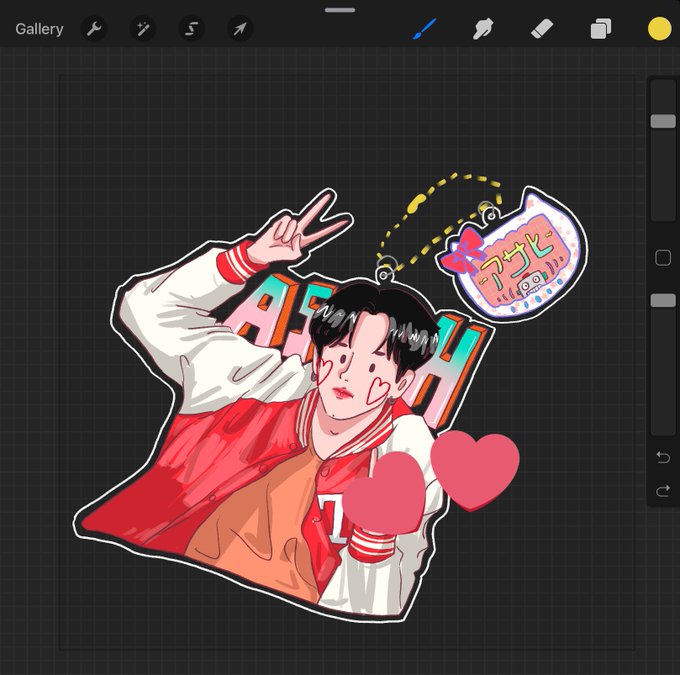Image resolution: width=680 pixels, height=675 pixels.
Task: Activate the Transform arrow tool
Action: pos(240,29)
